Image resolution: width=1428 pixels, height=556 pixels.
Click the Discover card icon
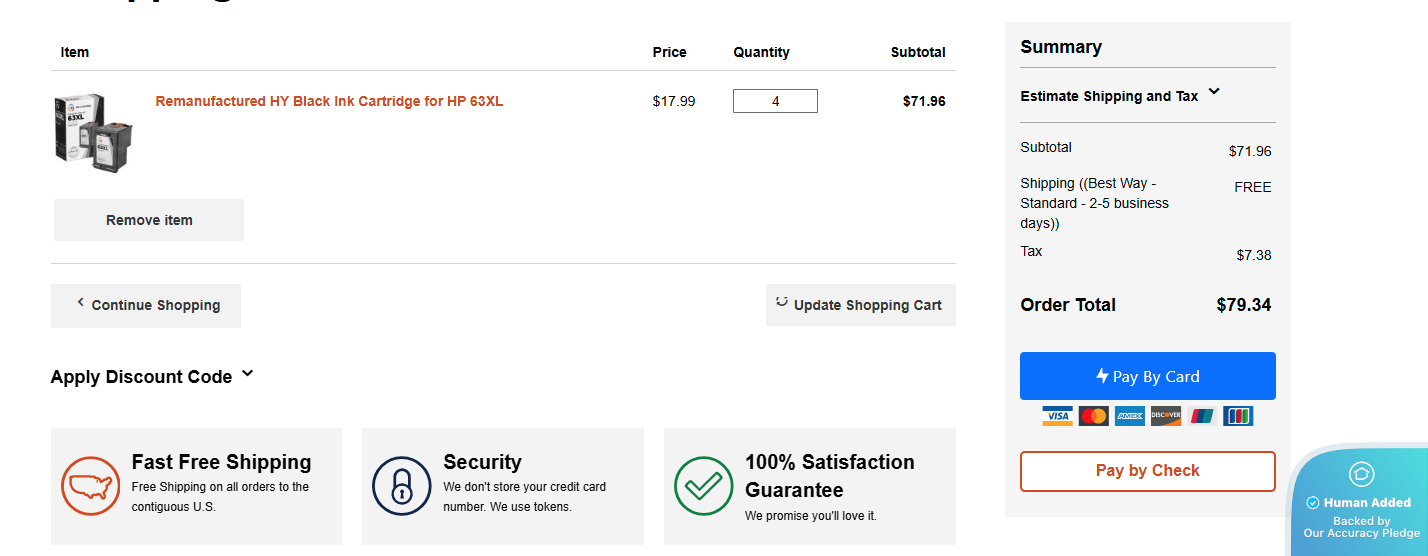(1166, 416)
